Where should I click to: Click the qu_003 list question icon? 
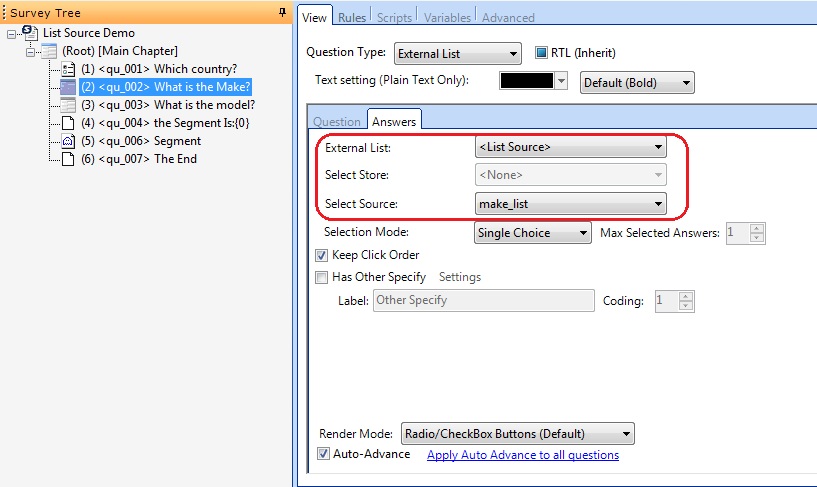(68, 105)
